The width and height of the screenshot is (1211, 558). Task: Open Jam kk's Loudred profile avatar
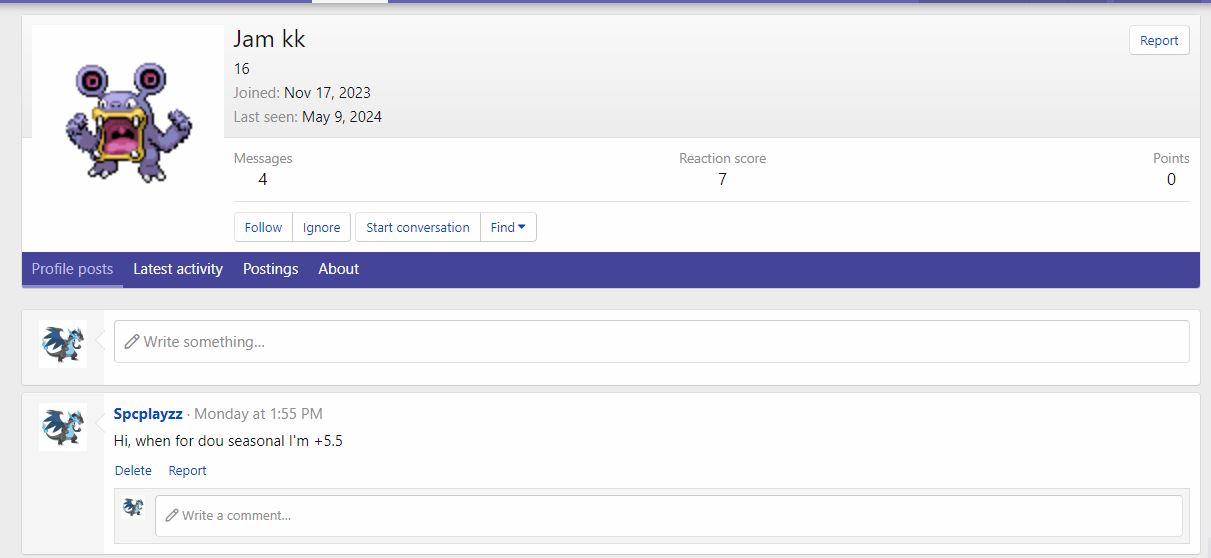[127, 120]
